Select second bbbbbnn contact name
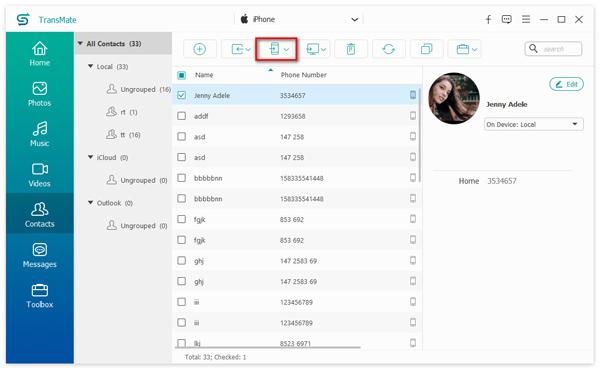This screenshot has height=370, width=600. coord(208,199)
